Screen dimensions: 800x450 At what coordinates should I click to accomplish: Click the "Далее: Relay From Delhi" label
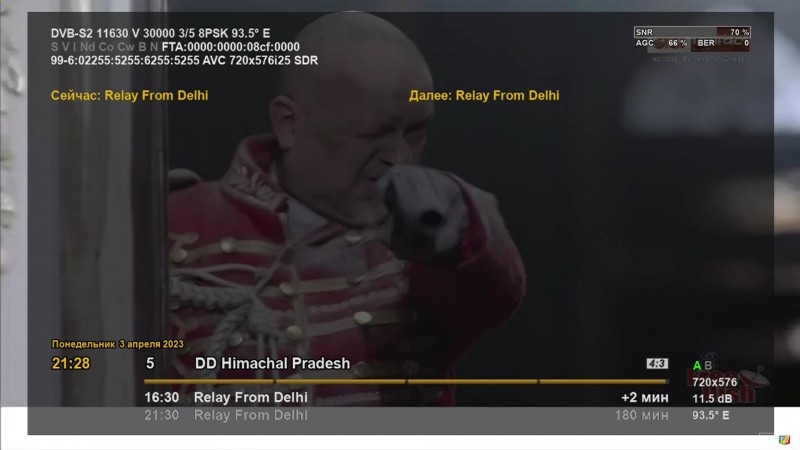point(484,95)
